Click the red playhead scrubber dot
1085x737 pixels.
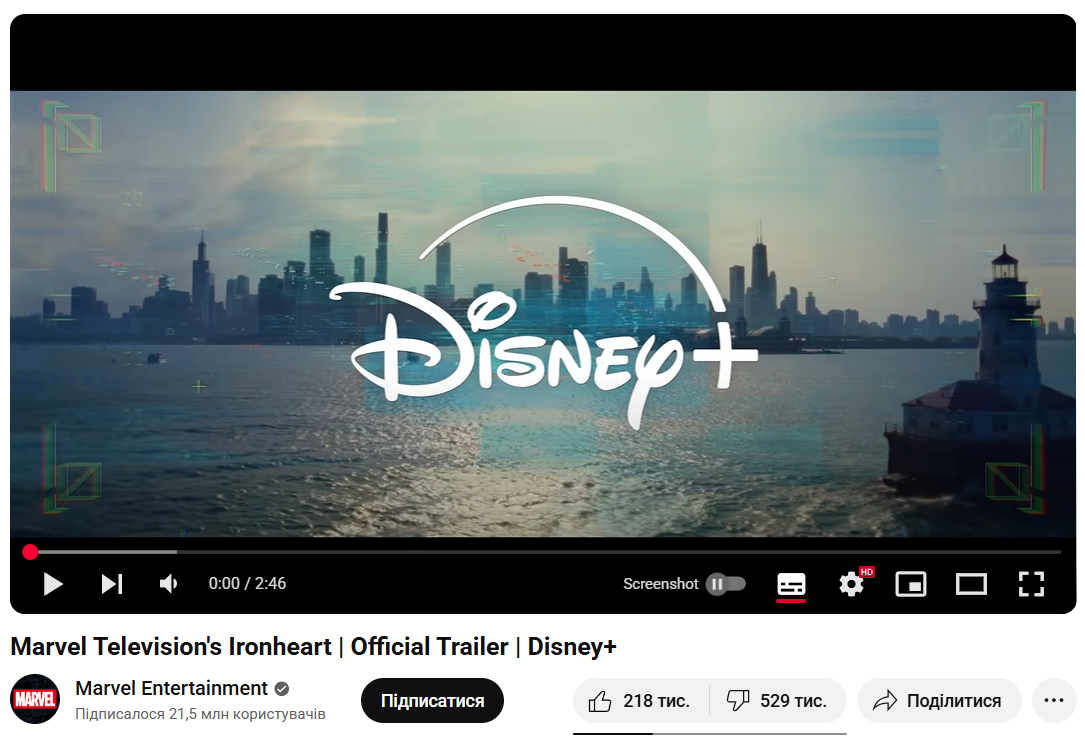30,552
